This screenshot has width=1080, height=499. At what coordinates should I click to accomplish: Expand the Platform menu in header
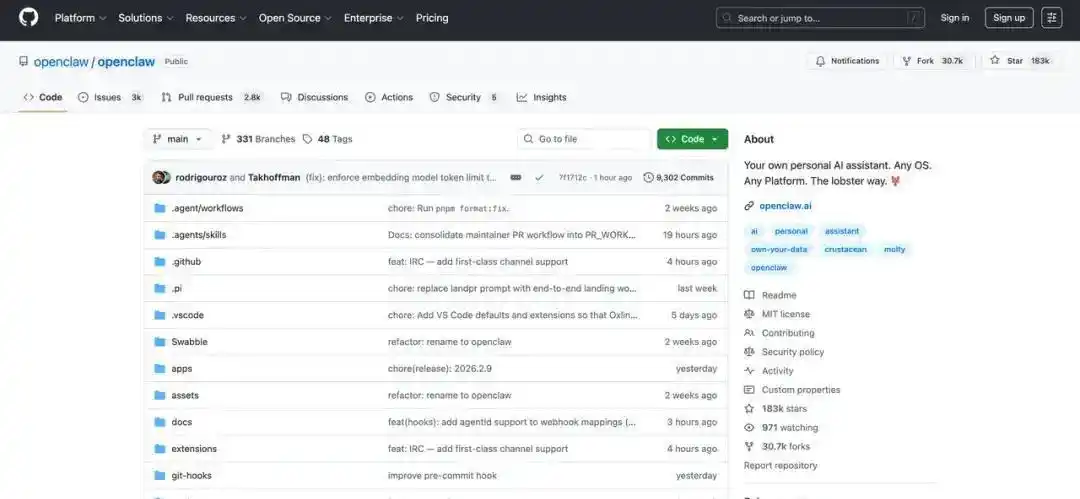click(x=79, y=18)
